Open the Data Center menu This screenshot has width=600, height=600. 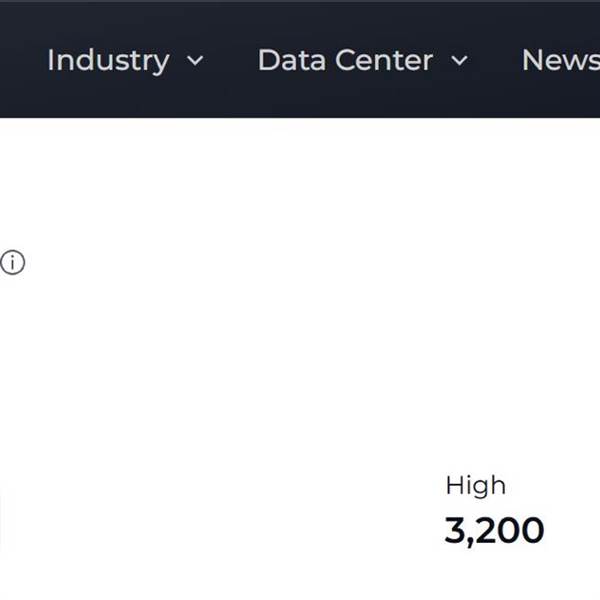pos(345,60)
